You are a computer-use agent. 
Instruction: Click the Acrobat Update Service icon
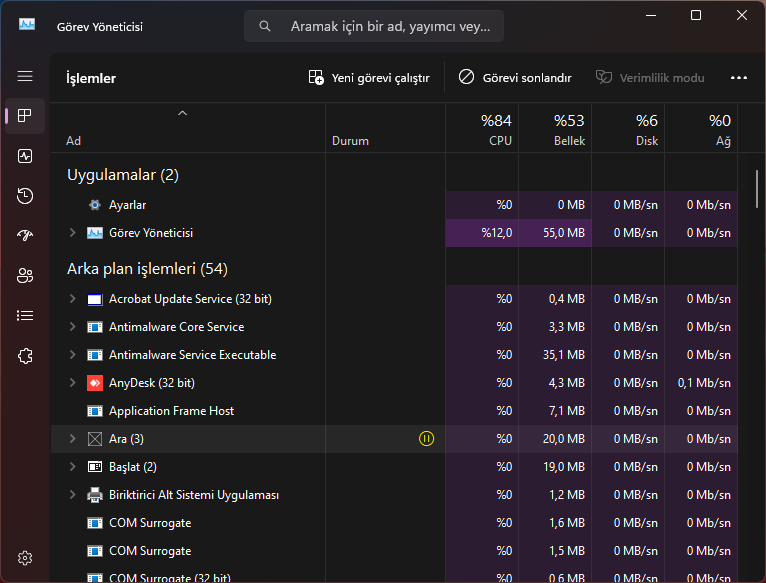pos(95,299)
